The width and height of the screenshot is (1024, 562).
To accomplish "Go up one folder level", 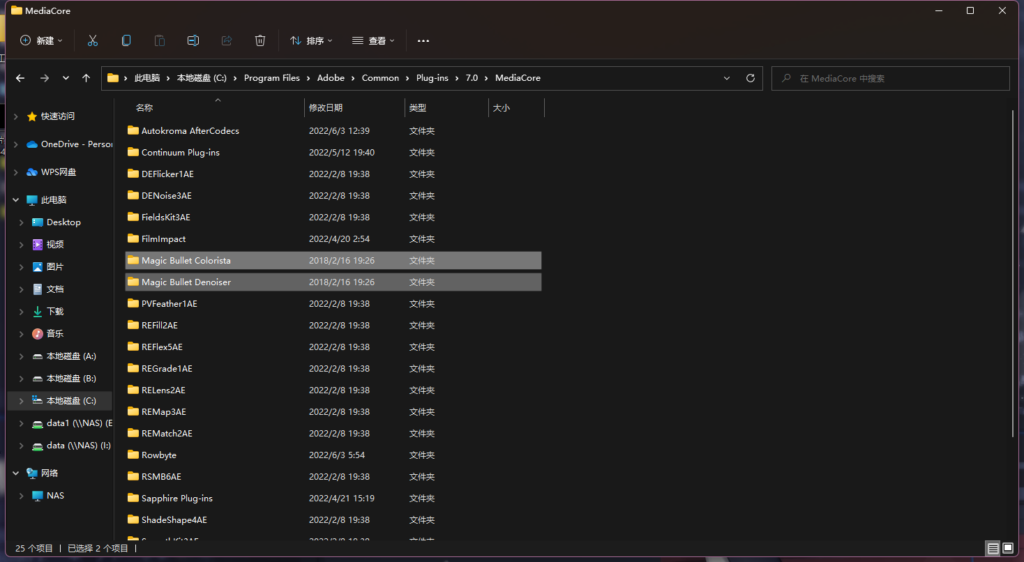I will (x=86, y=78).
